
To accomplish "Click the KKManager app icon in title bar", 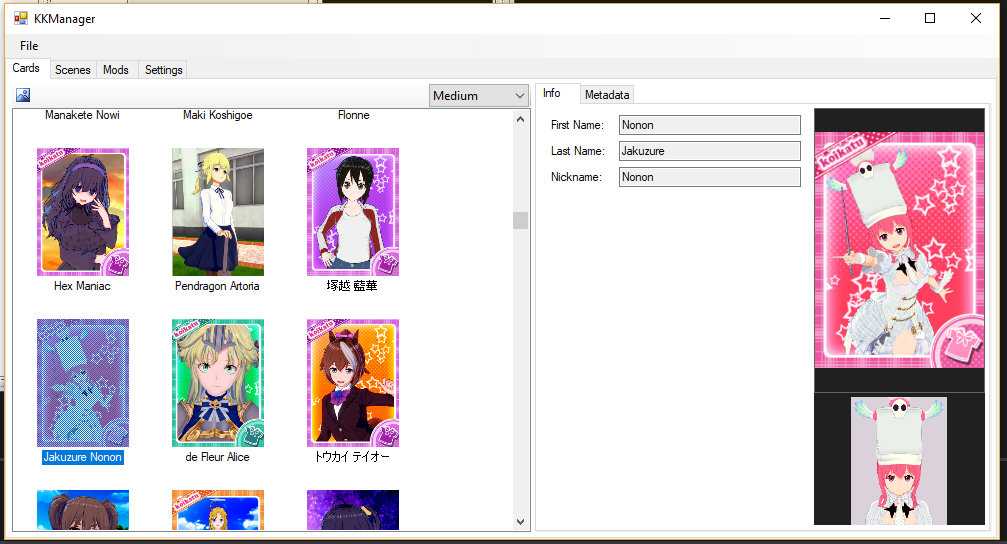I will click(21, 19).
